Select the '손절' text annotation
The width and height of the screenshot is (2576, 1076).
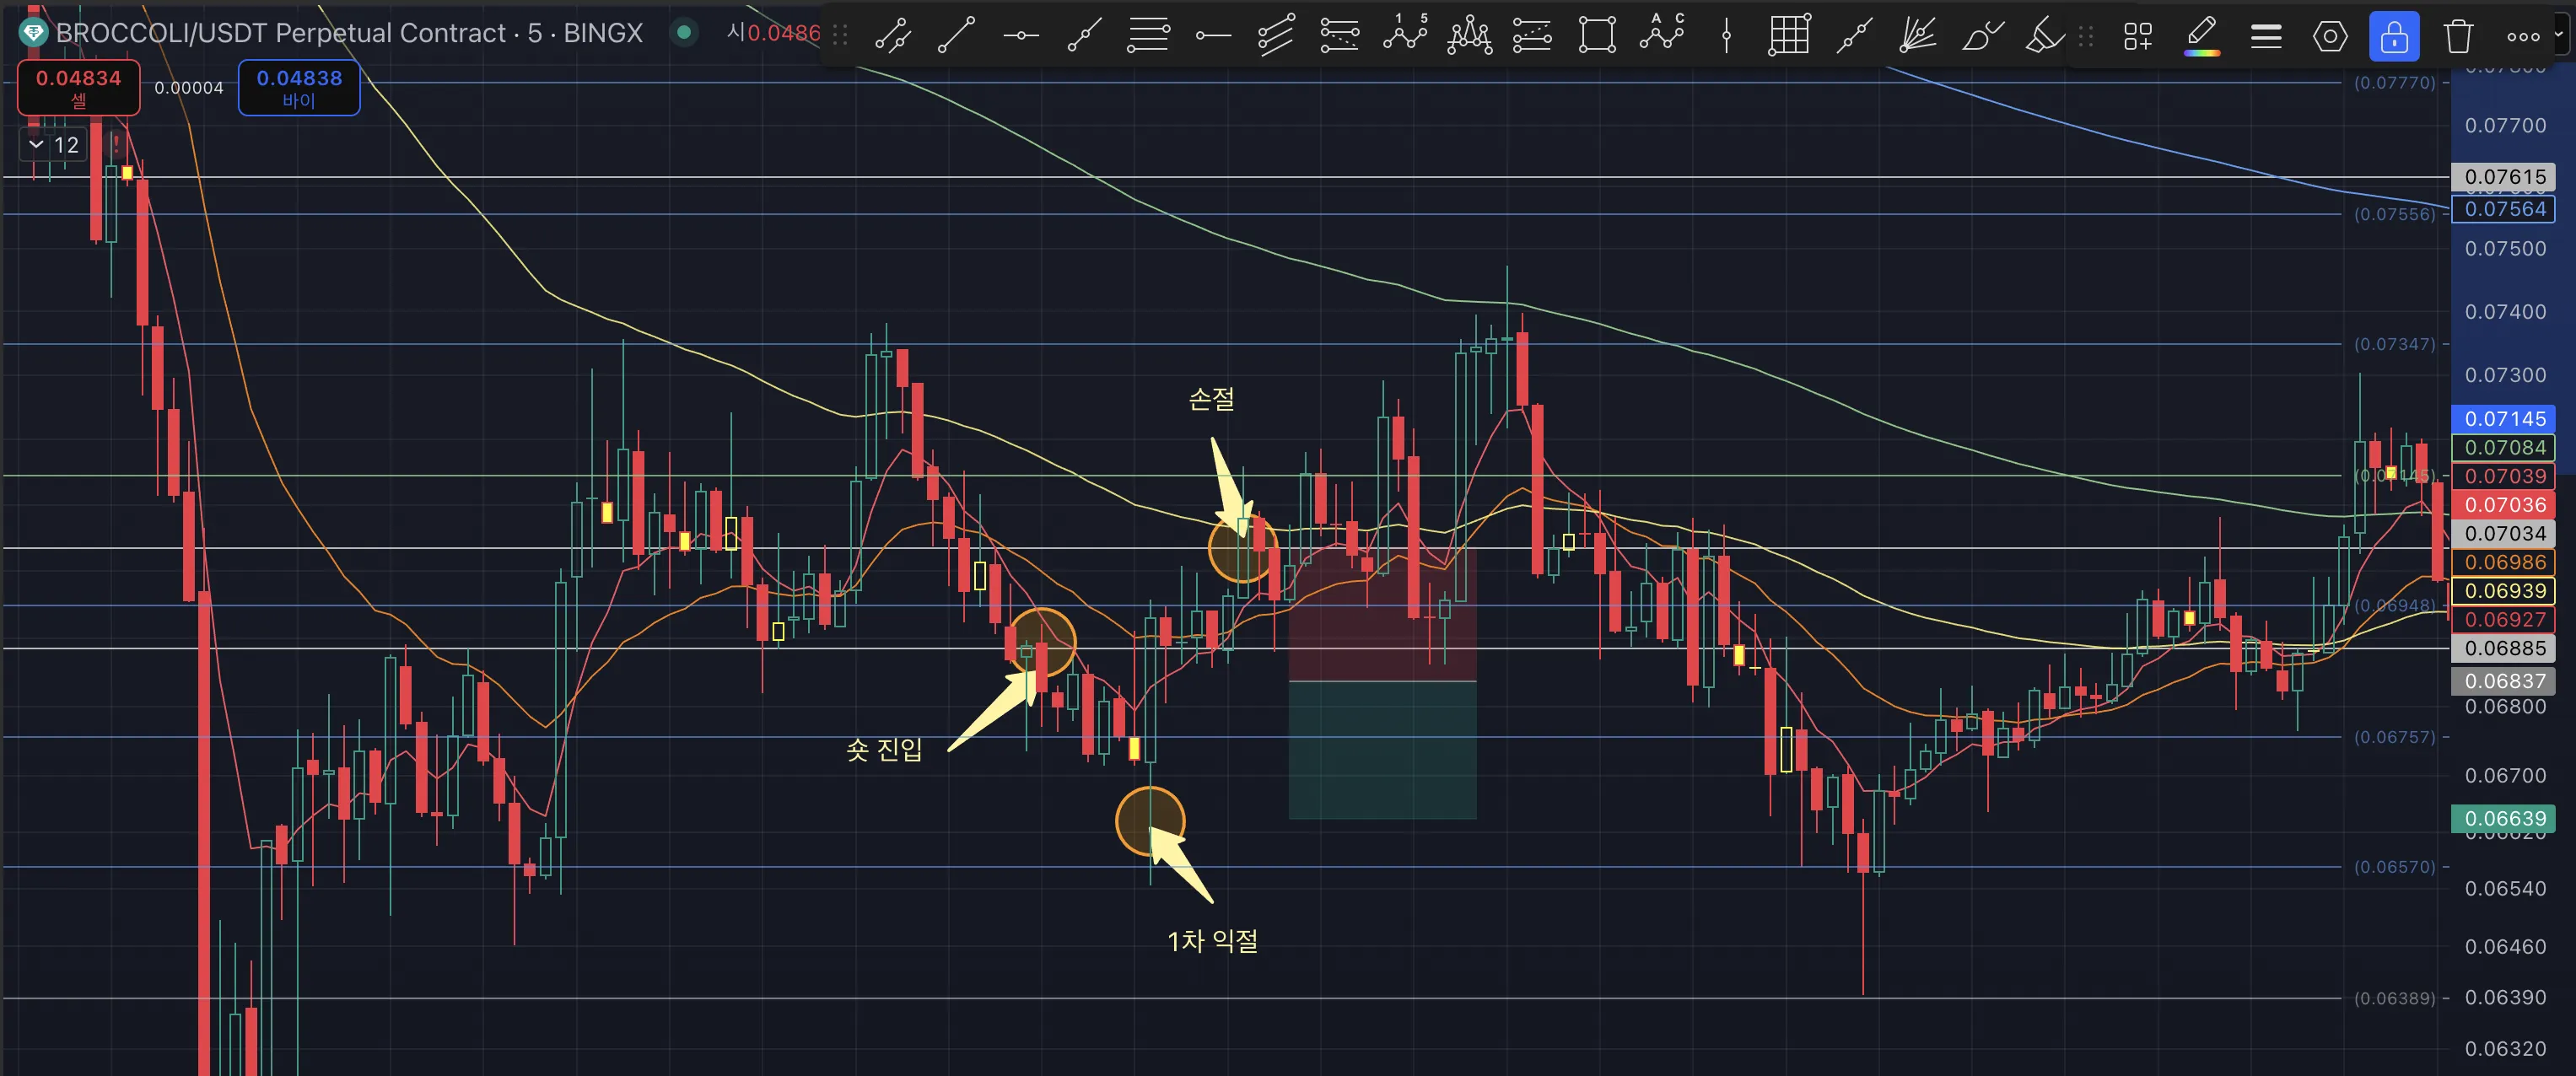click(1211, 399)
